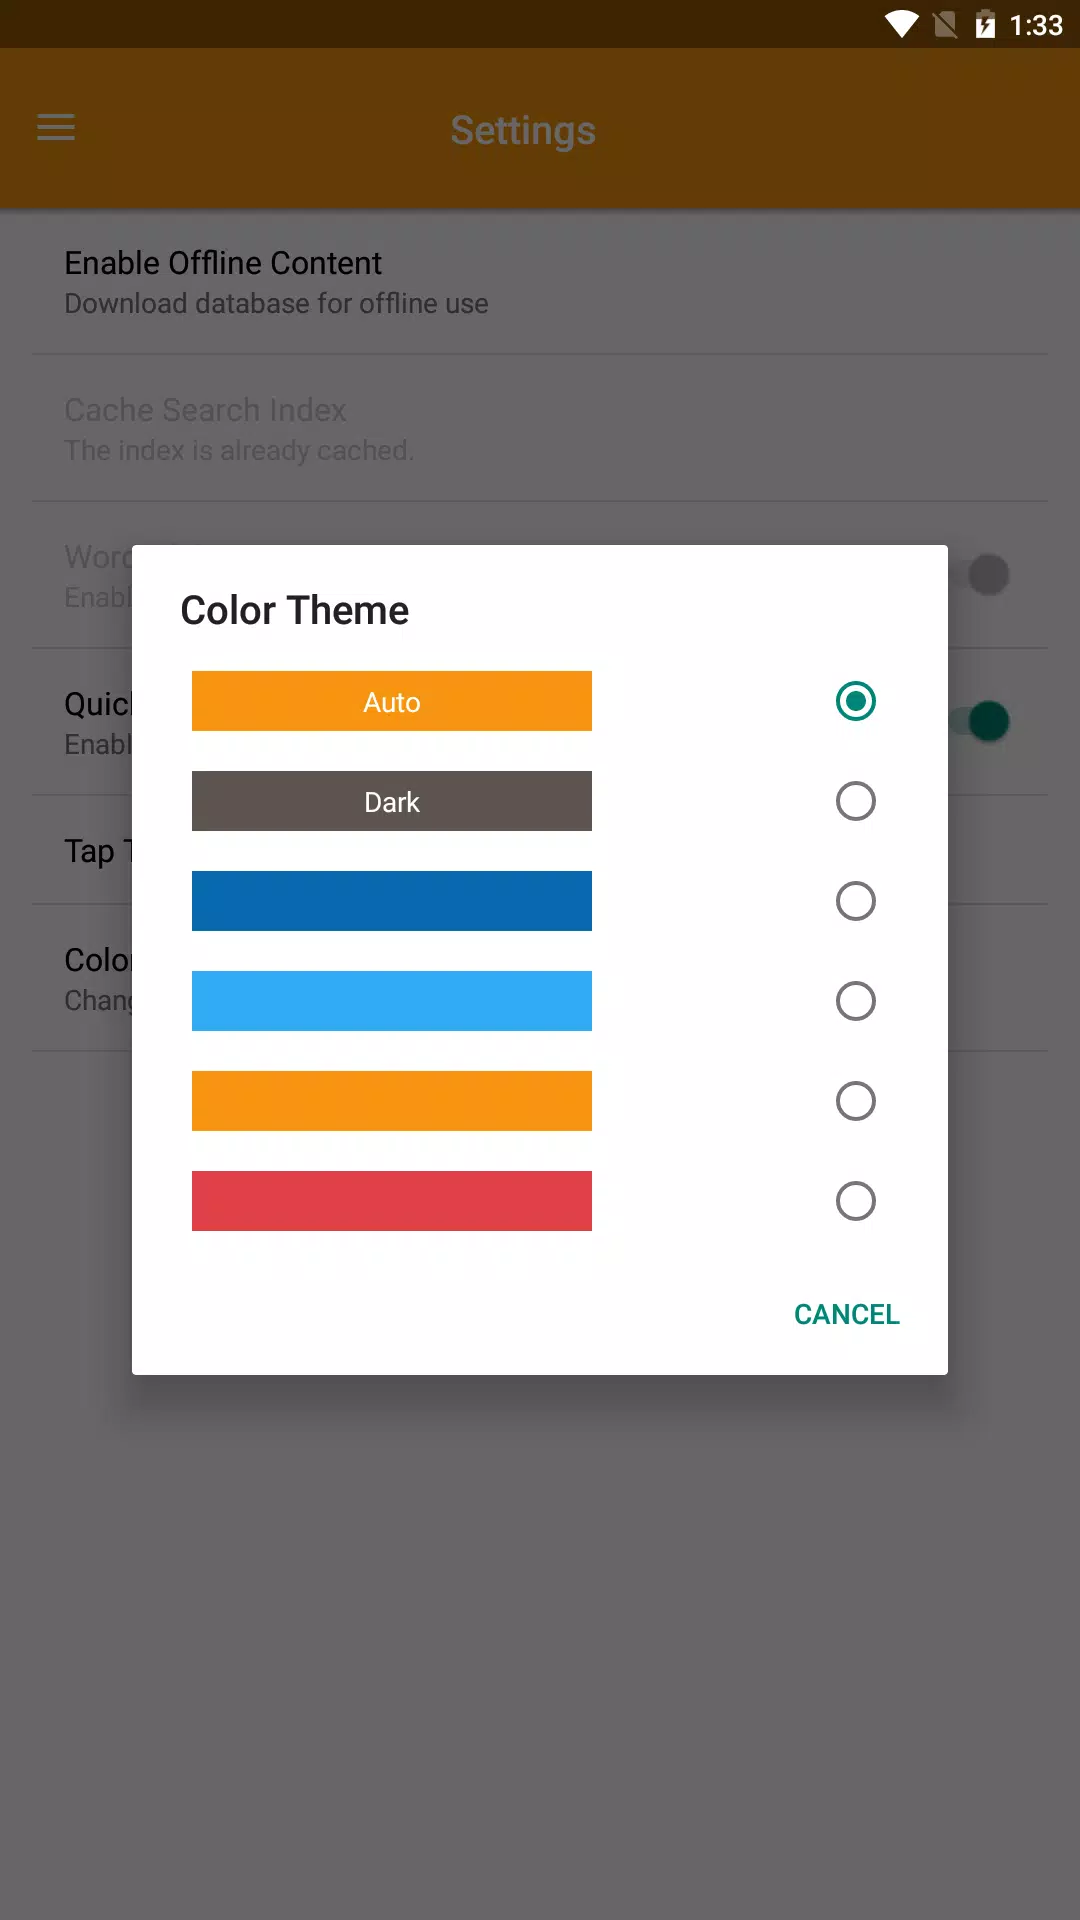Choose the orange theme radio button

(x=856, y=1101)
